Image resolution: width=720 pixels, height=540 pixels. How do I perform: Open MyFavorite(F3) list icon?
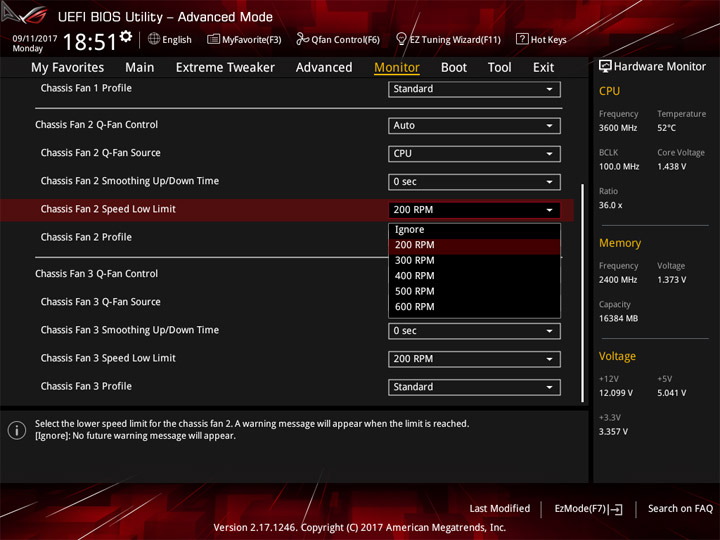(213, 39)
